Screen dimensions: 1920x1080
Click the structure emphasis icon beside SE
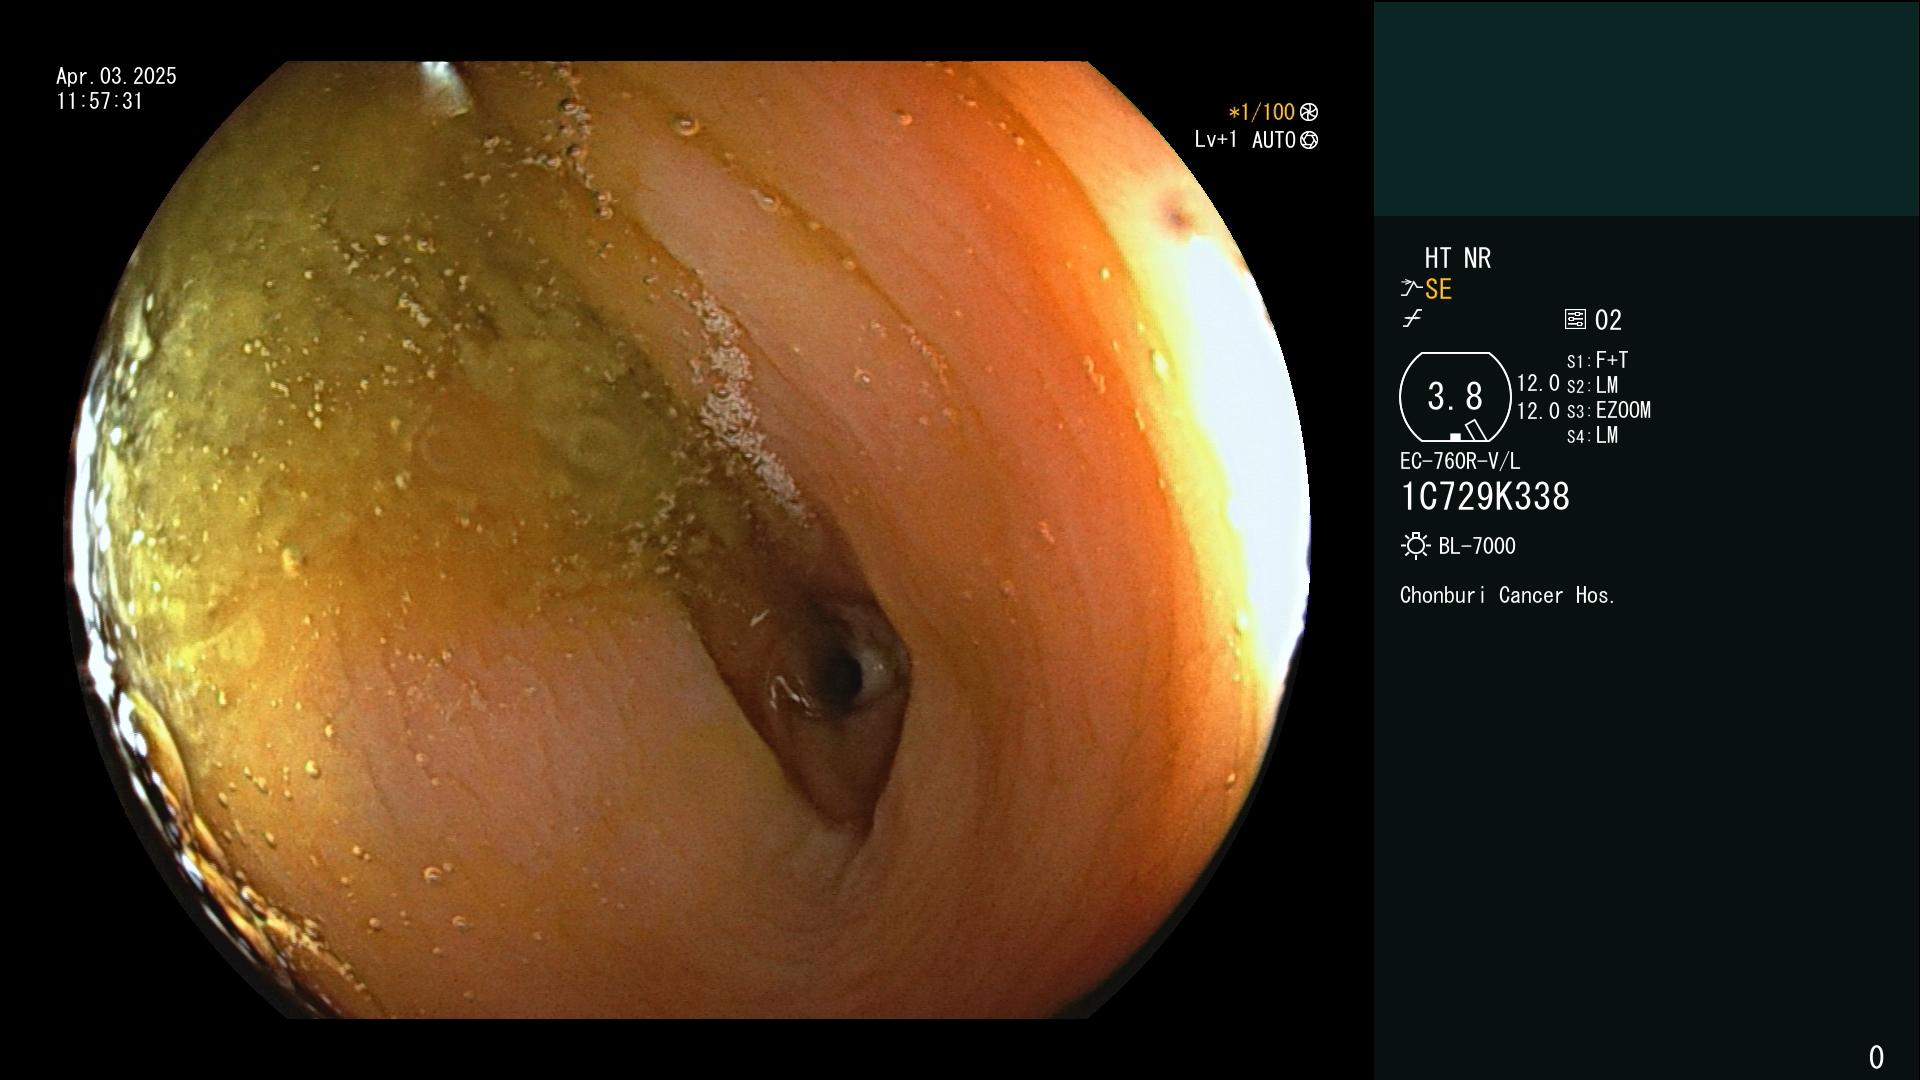[1411, 289]
